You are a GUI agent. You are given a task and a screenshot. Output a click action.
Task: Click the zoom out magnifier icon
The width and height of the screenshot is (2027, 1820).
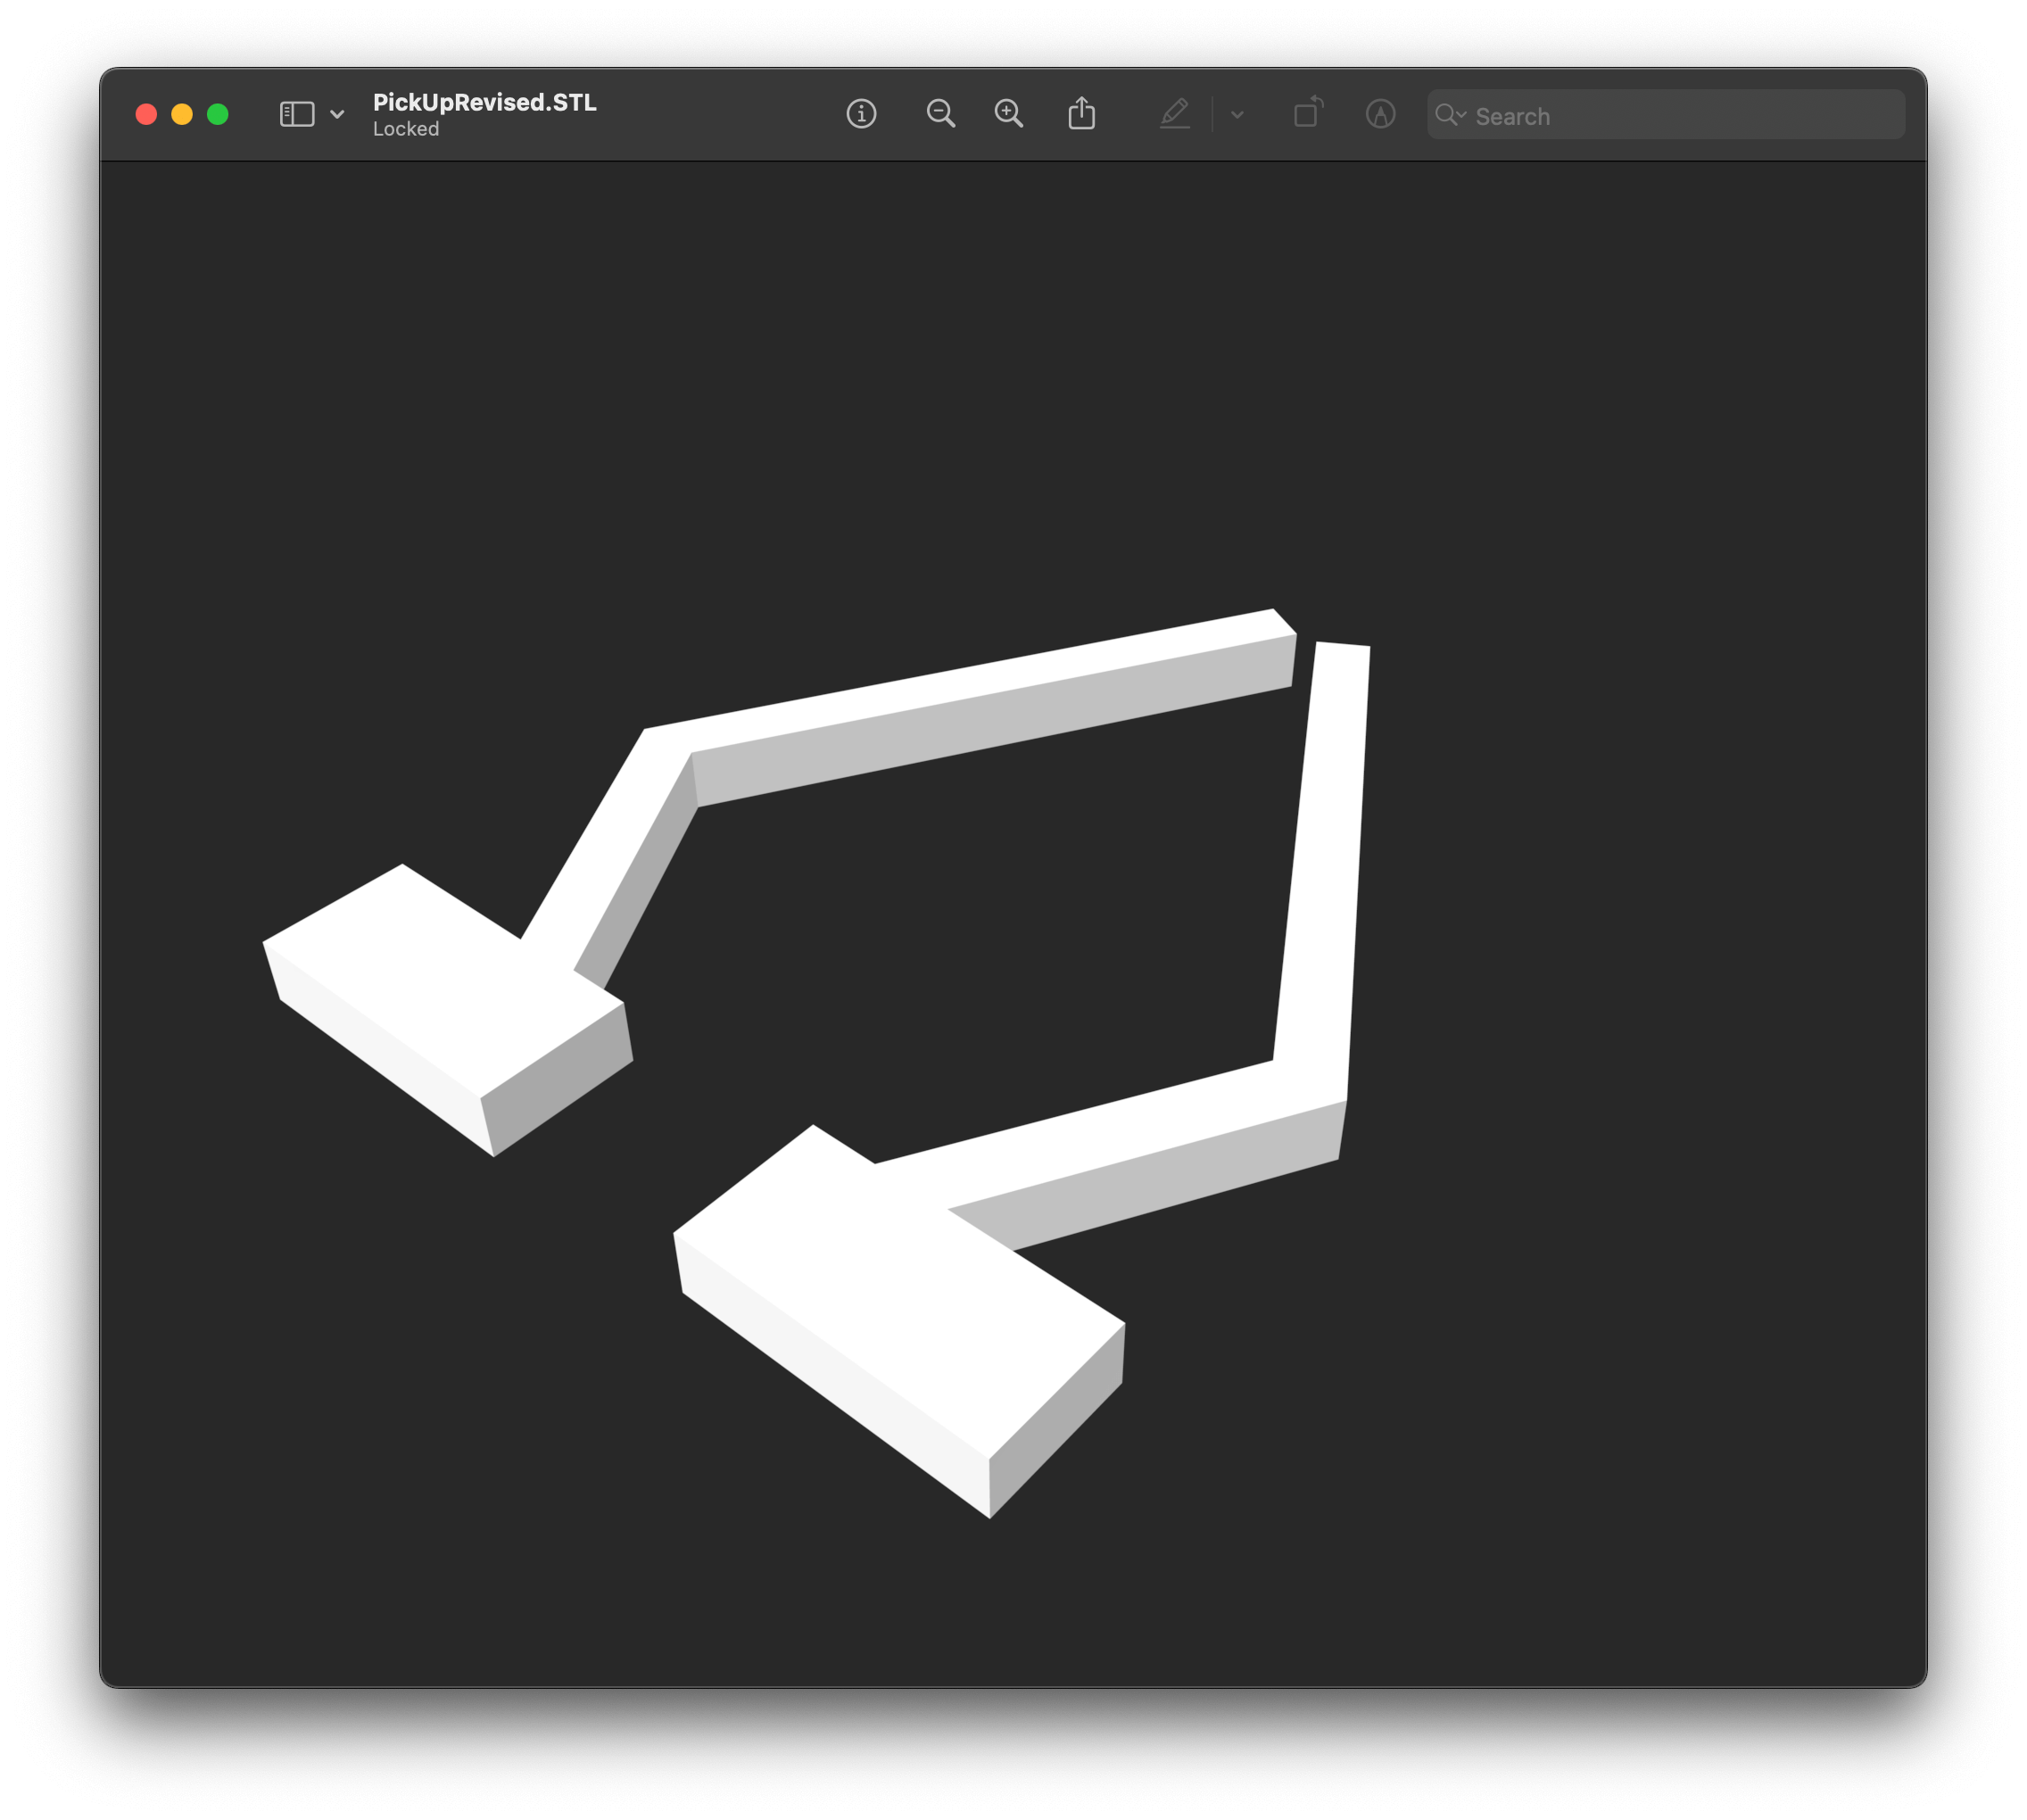940,114
